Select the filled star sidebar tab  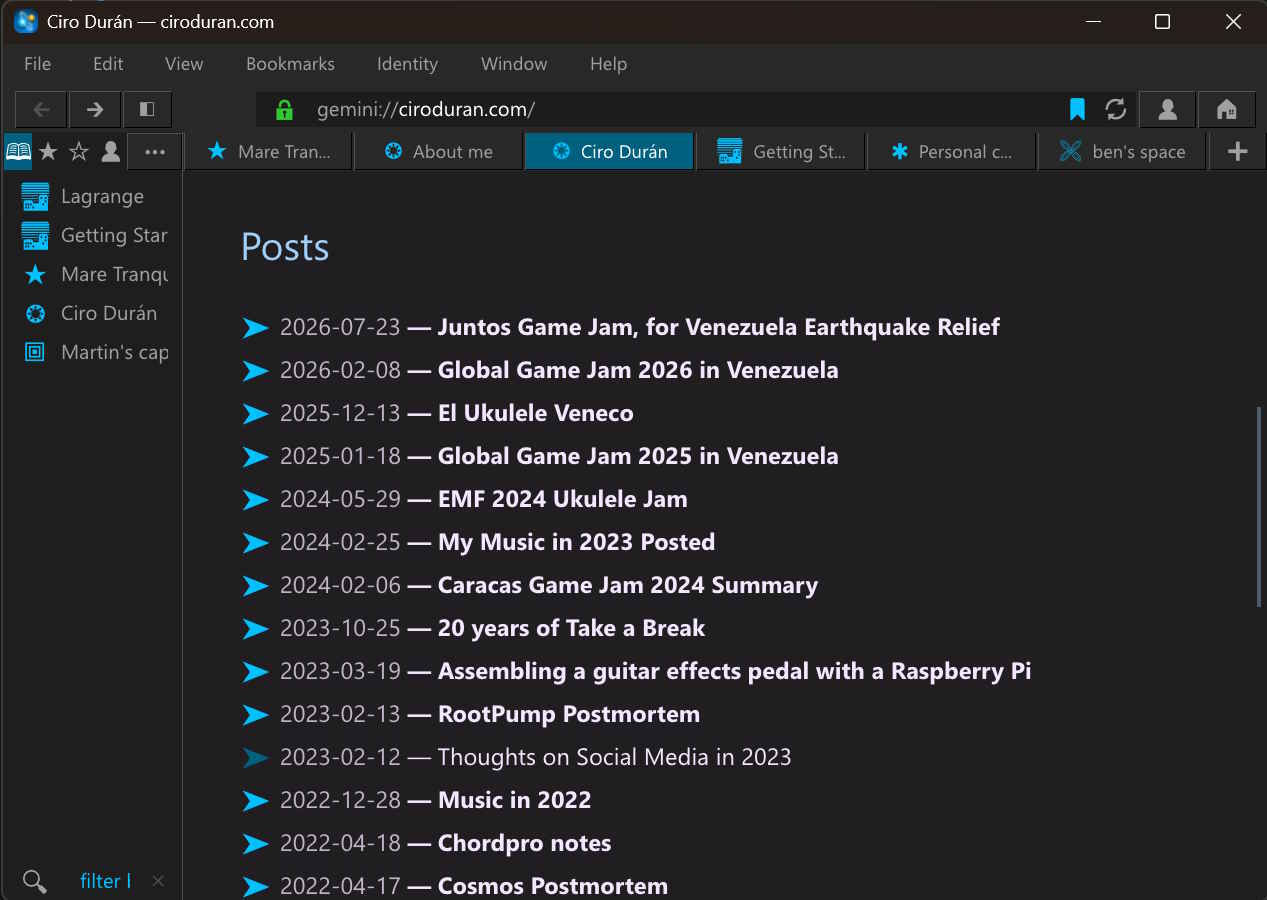pos(48,152)
